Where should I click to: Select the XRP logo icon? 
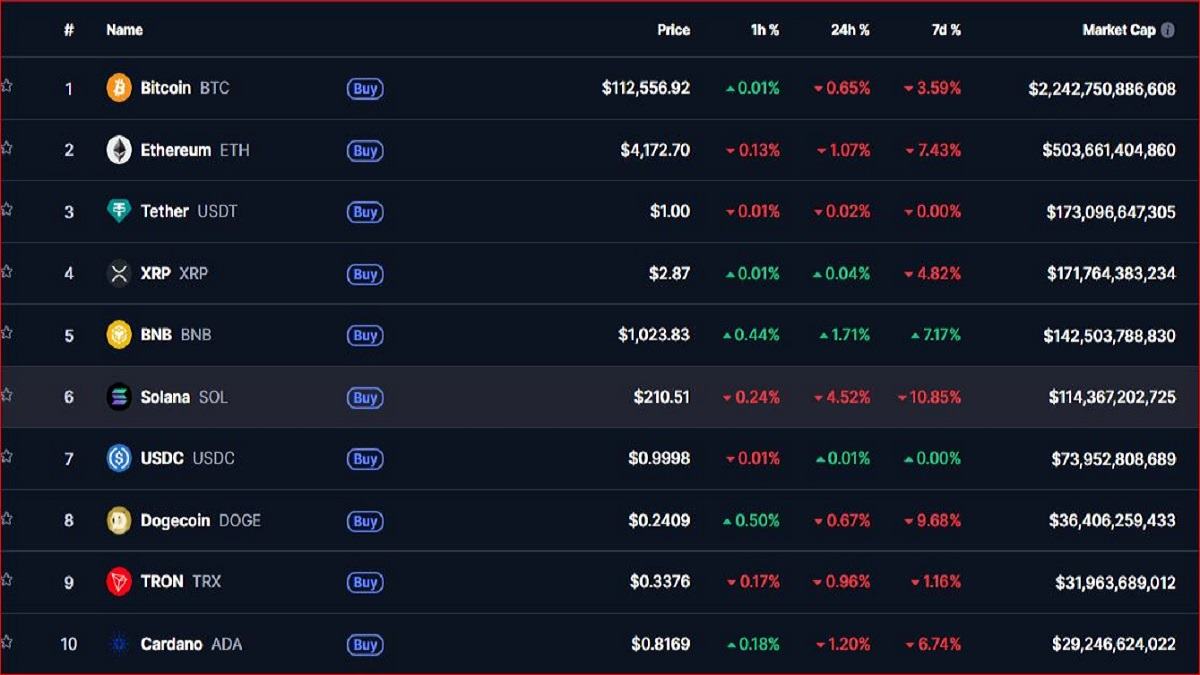(x=119, y=273)
